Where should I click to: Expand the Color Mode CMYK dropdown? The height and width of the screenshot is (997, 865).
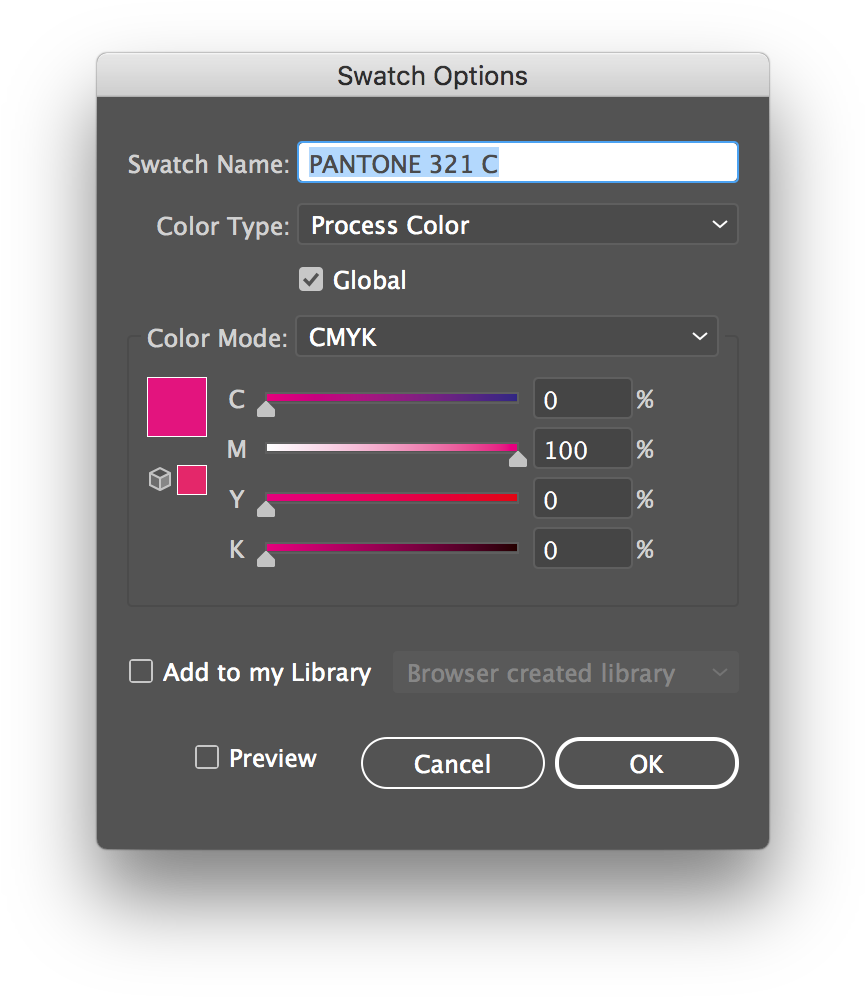[507, 337]
